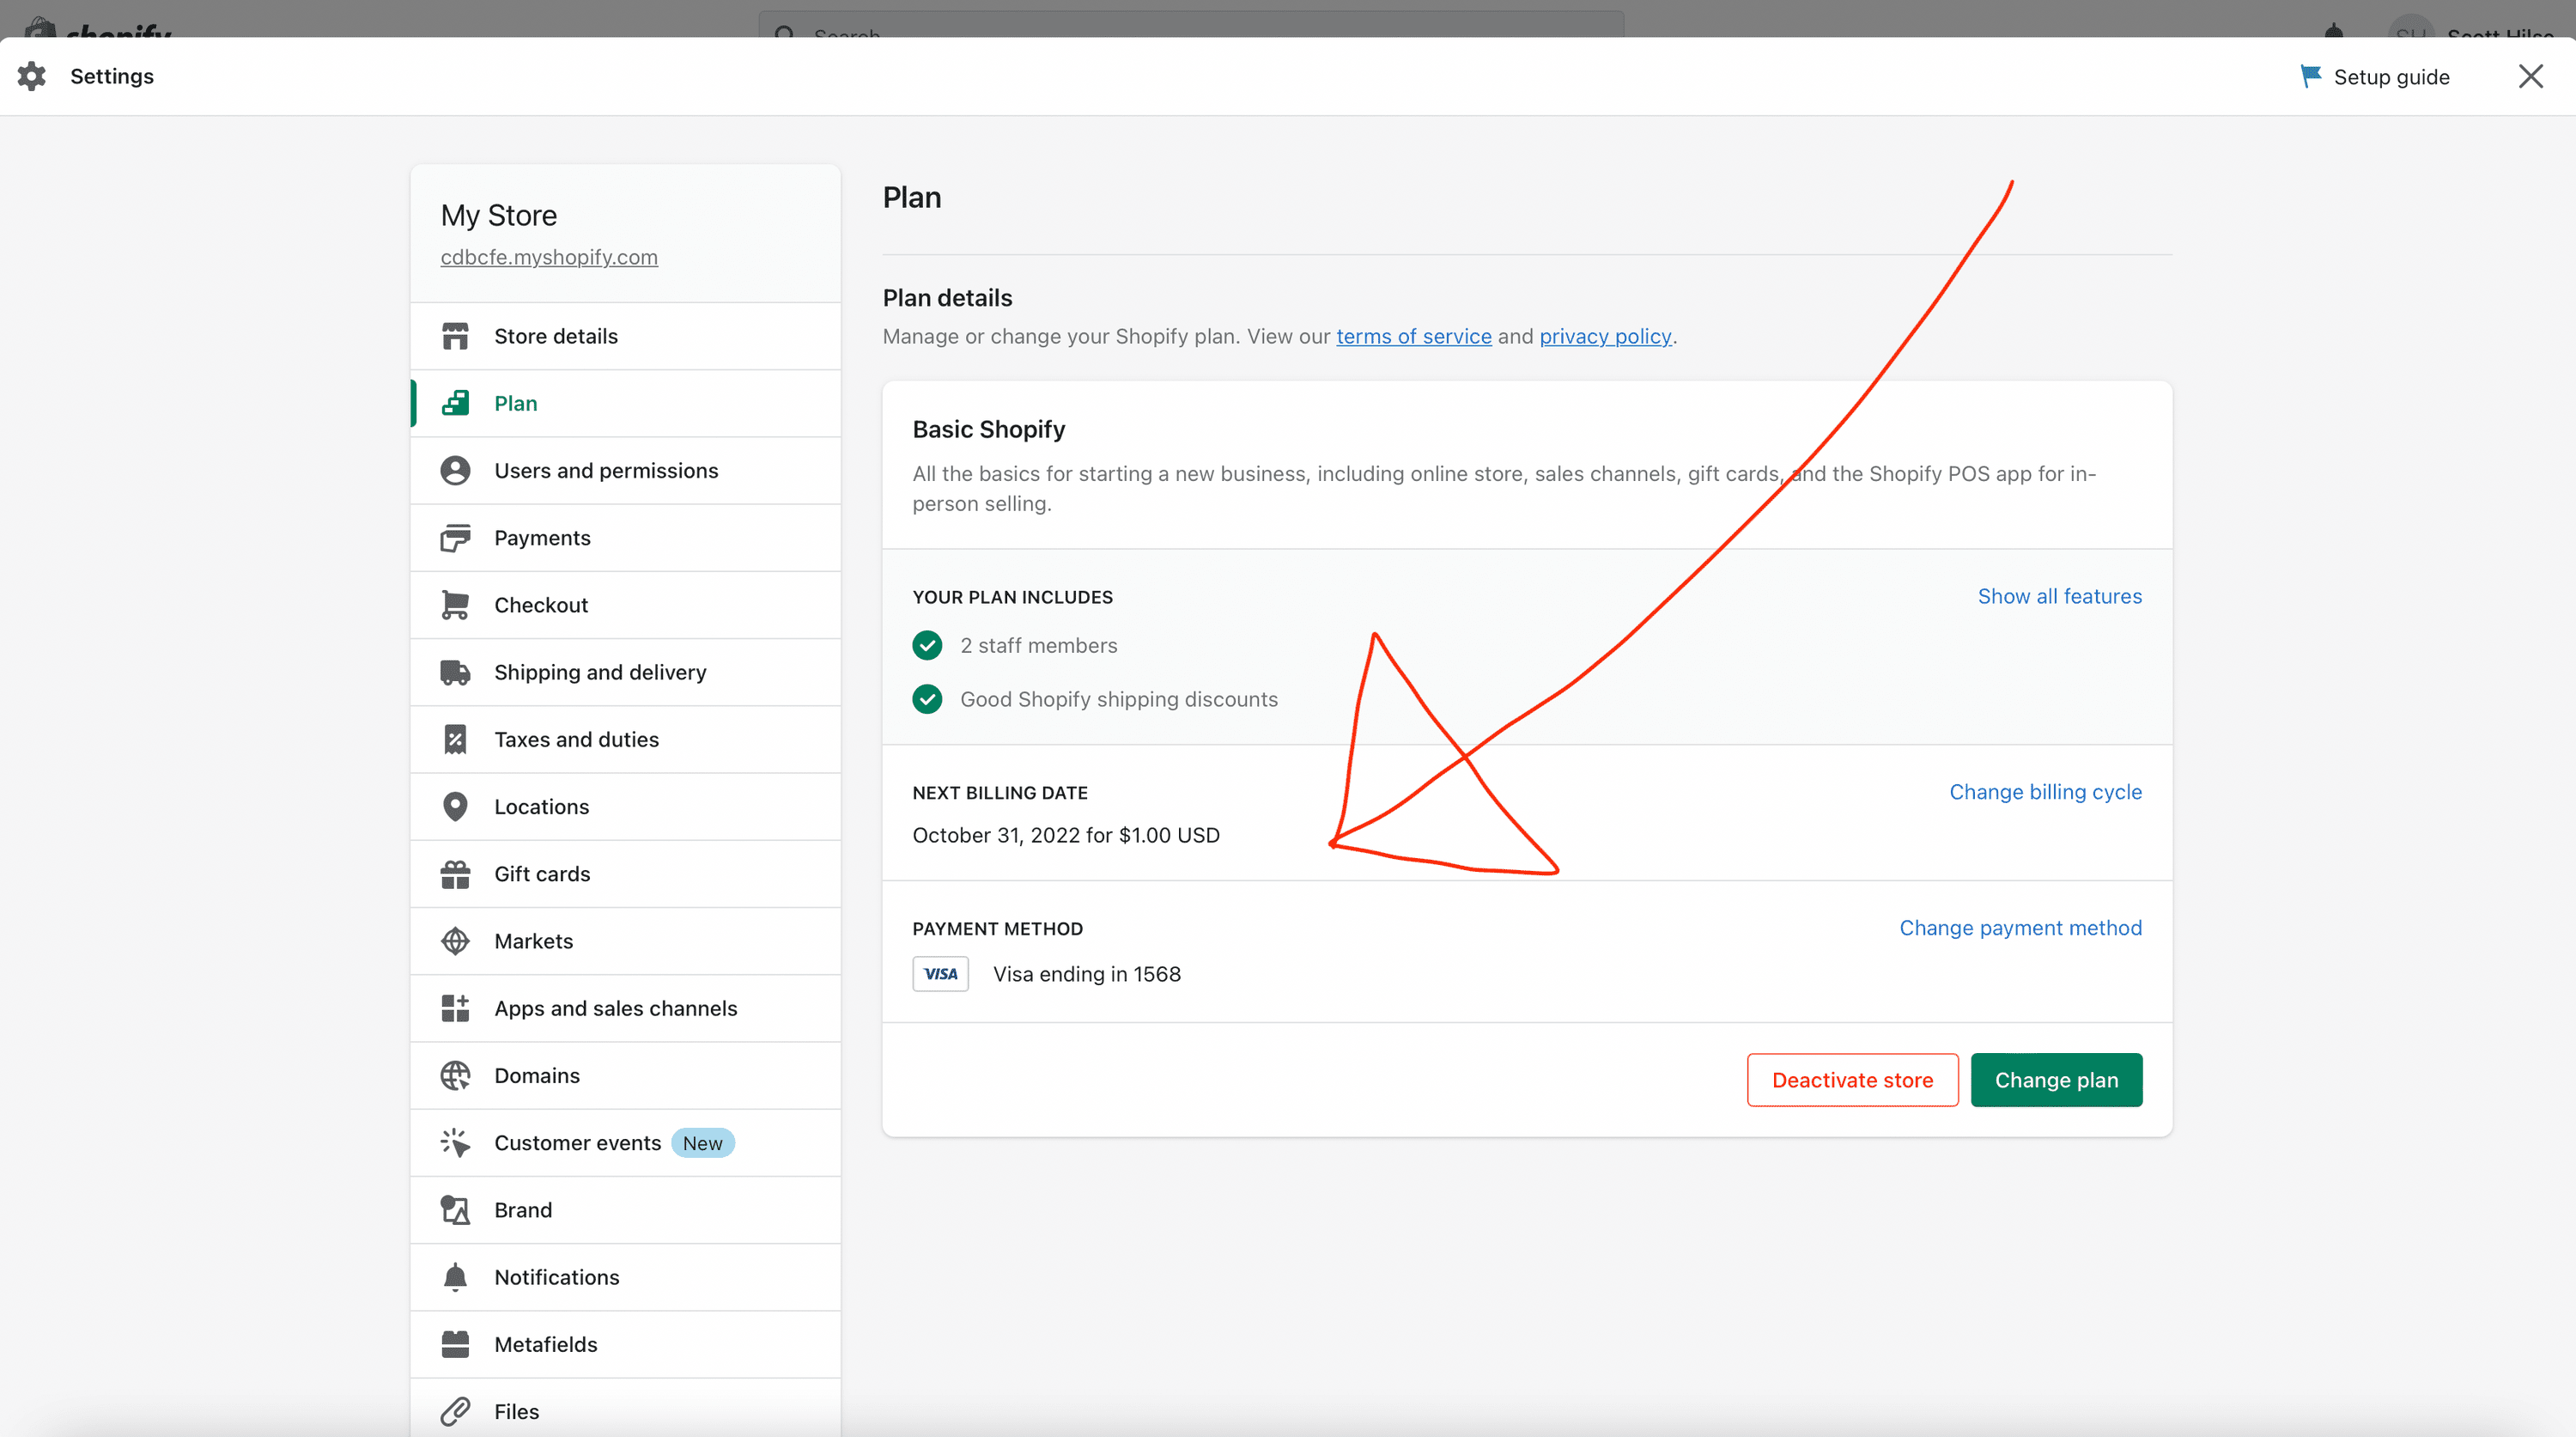2576x1437 pixels.
Task: Click the Visa card logo
Action: click(940, 974)
